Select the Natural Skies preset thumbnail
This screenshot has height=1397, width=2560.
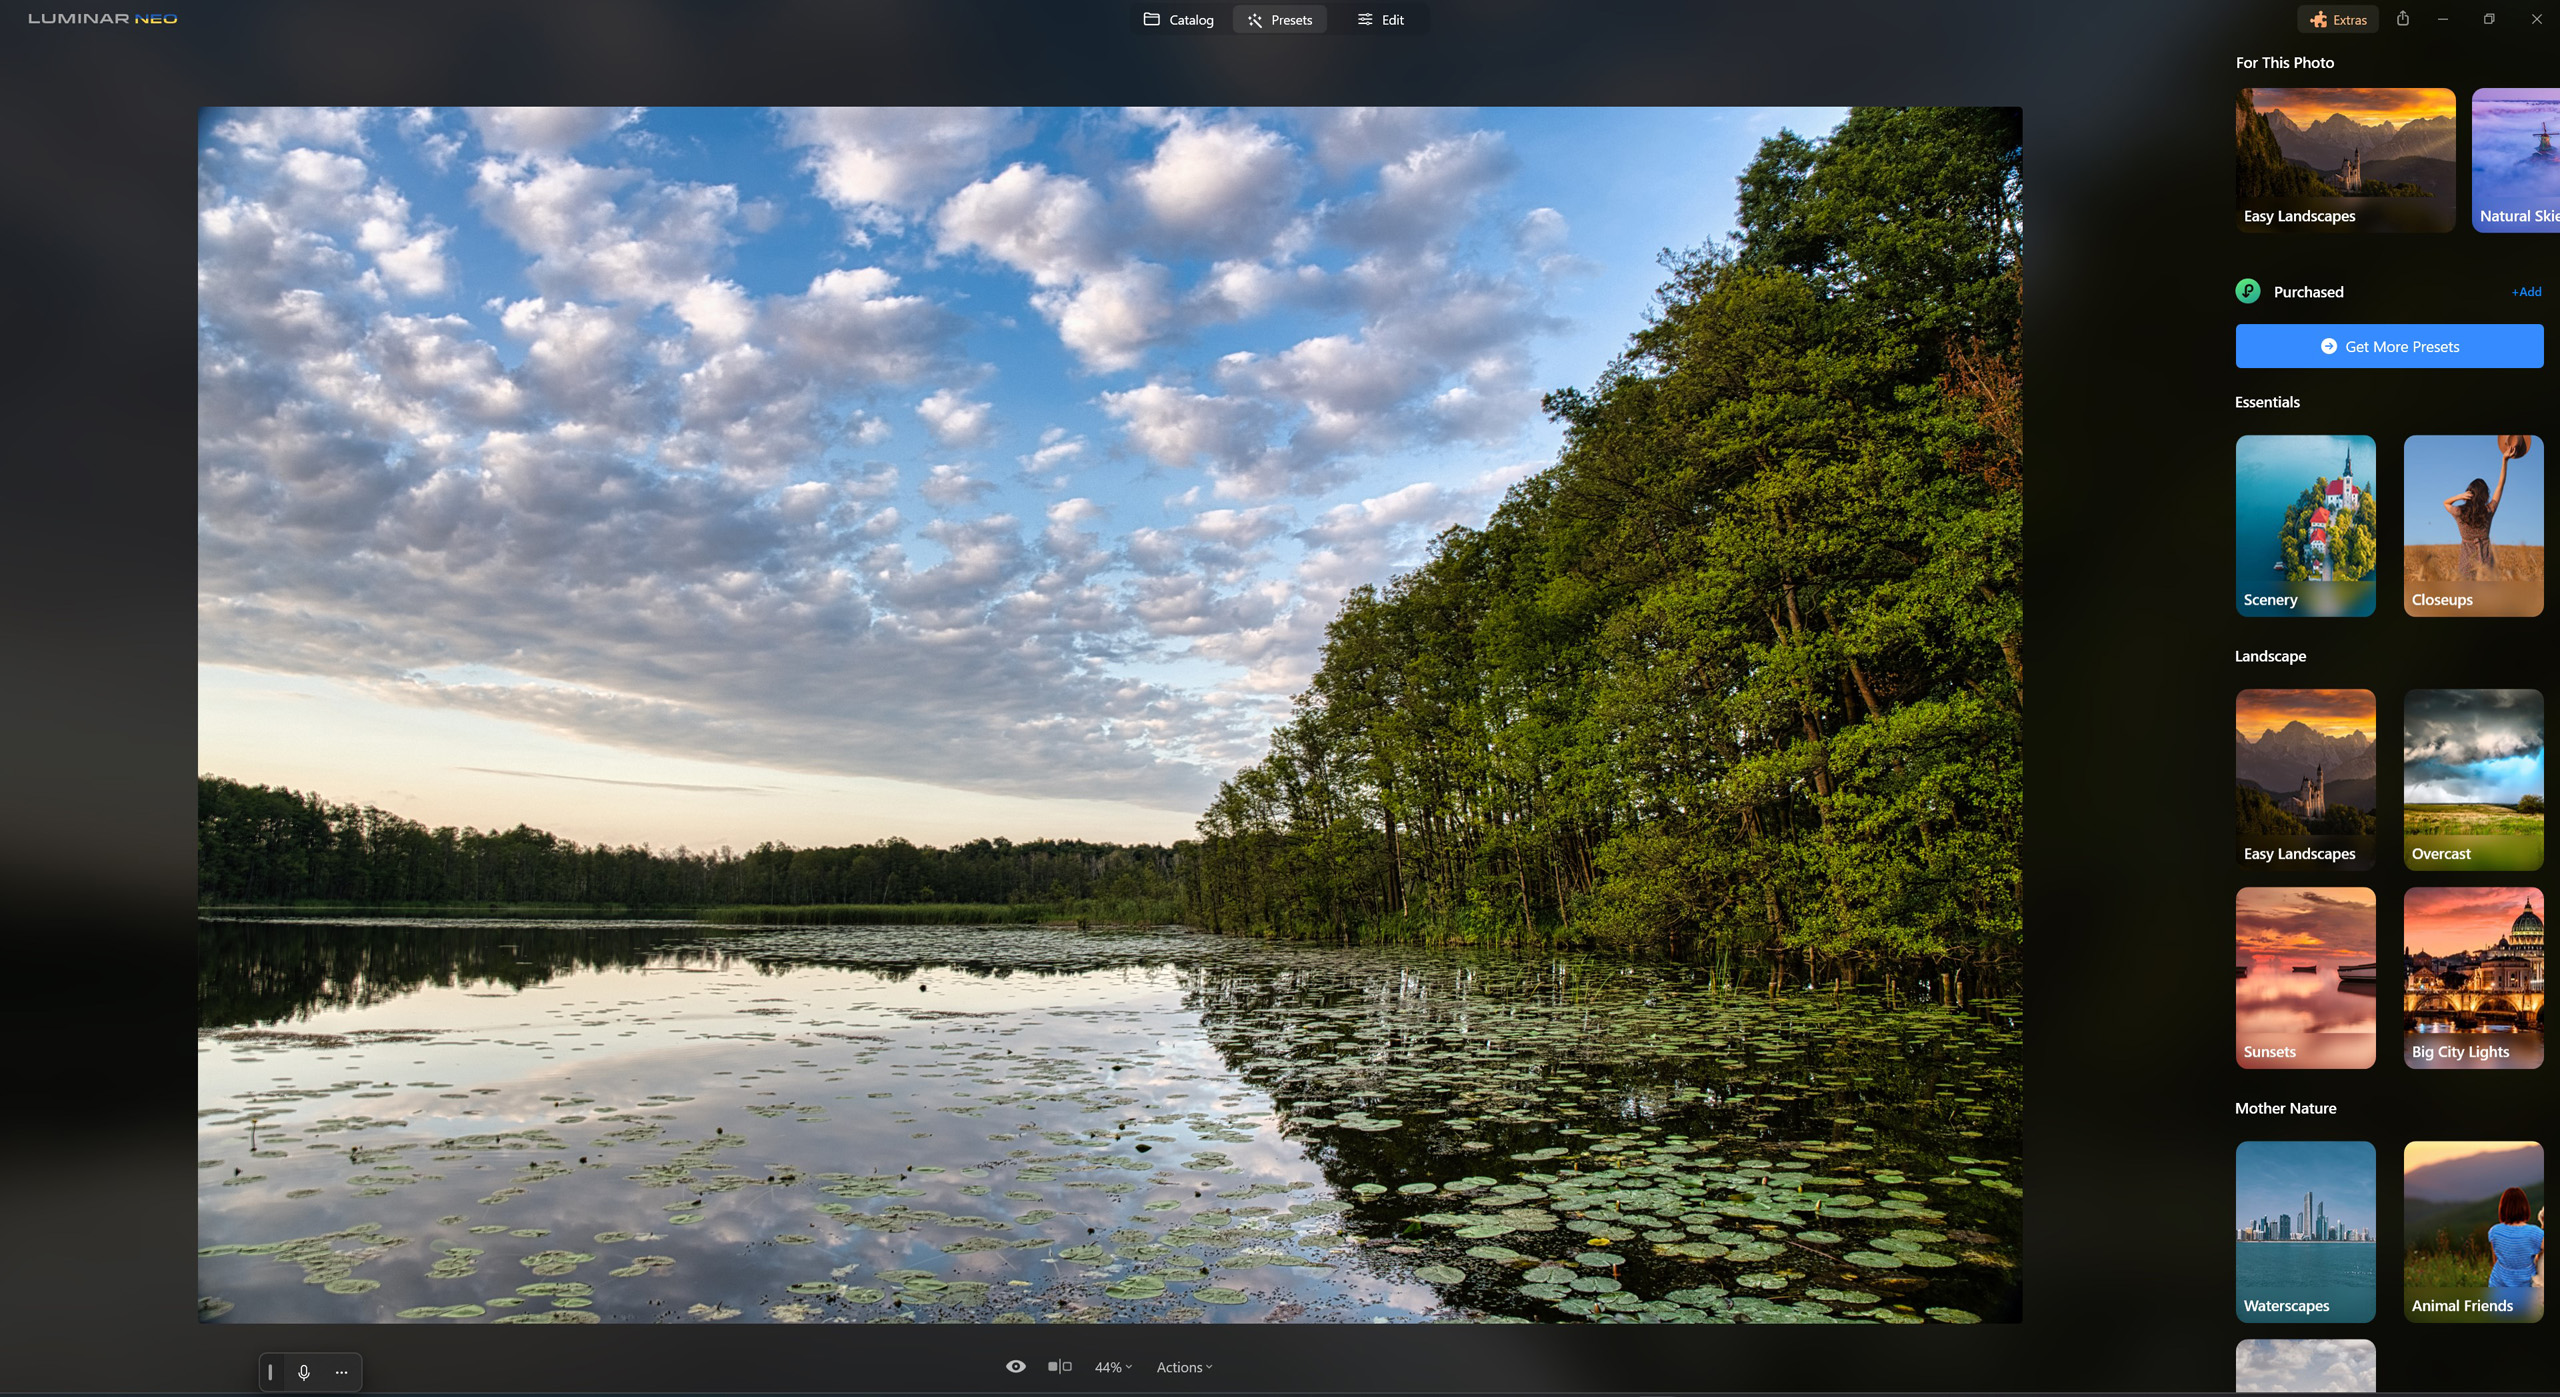pyautogui.click(x=2515, y=160)
